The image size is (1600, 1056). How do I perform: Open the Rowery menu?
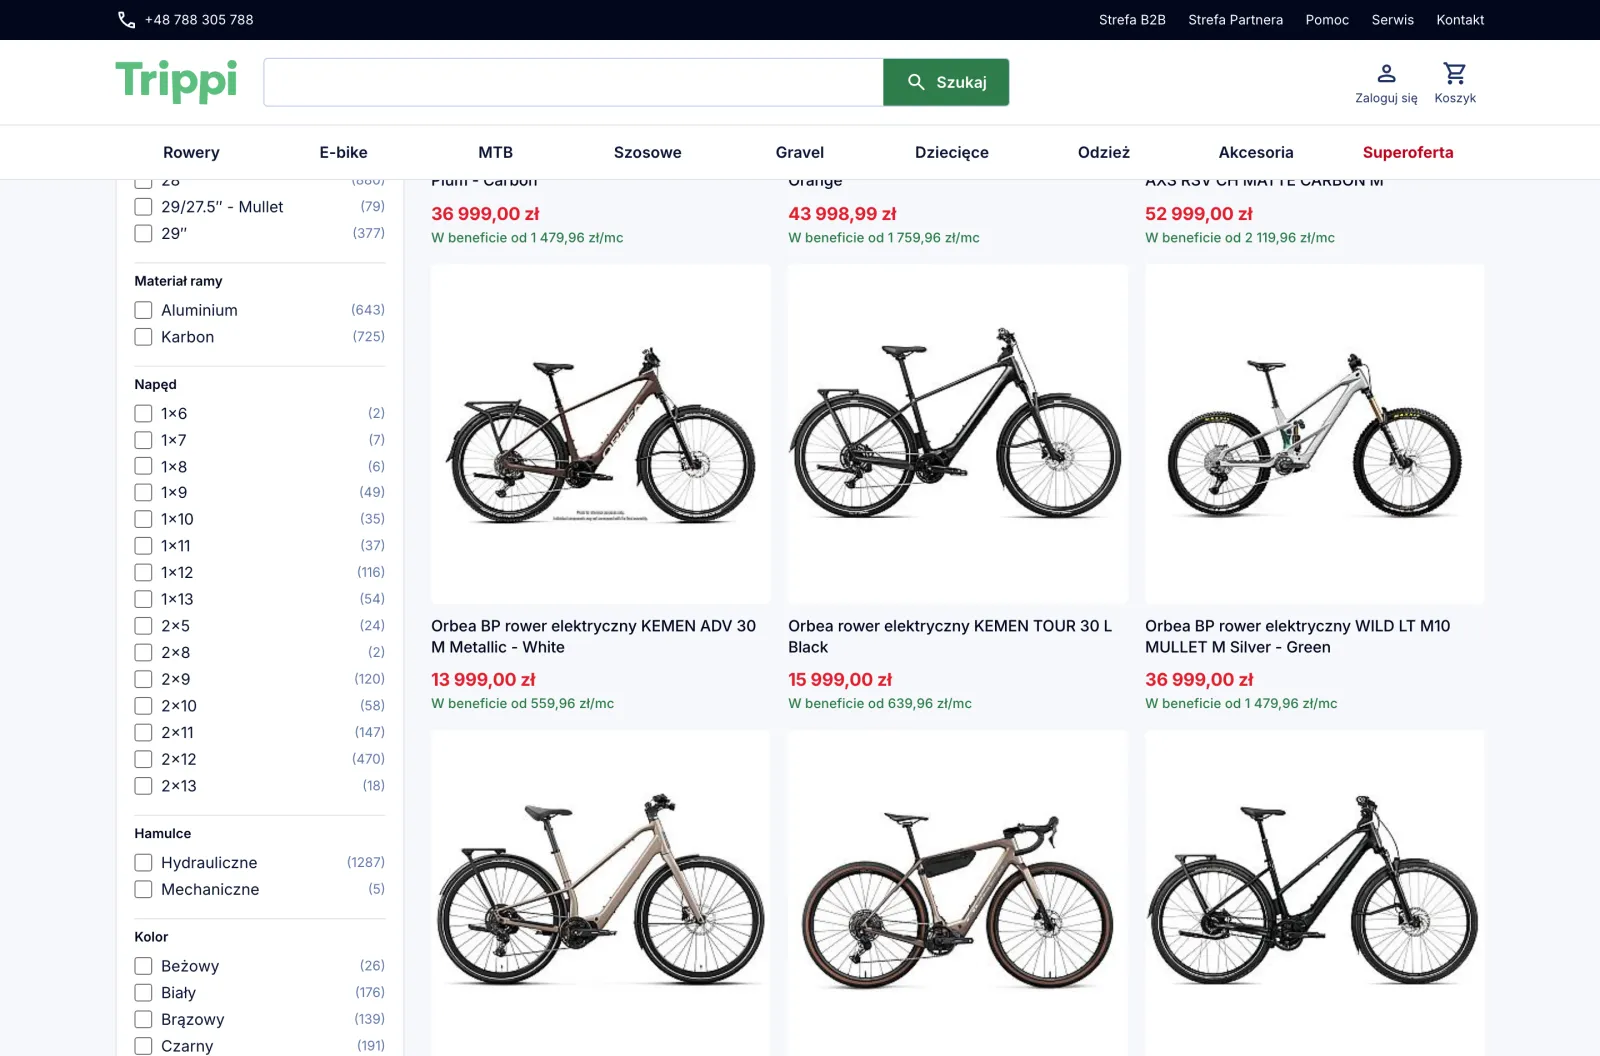(x=191, y=152)
